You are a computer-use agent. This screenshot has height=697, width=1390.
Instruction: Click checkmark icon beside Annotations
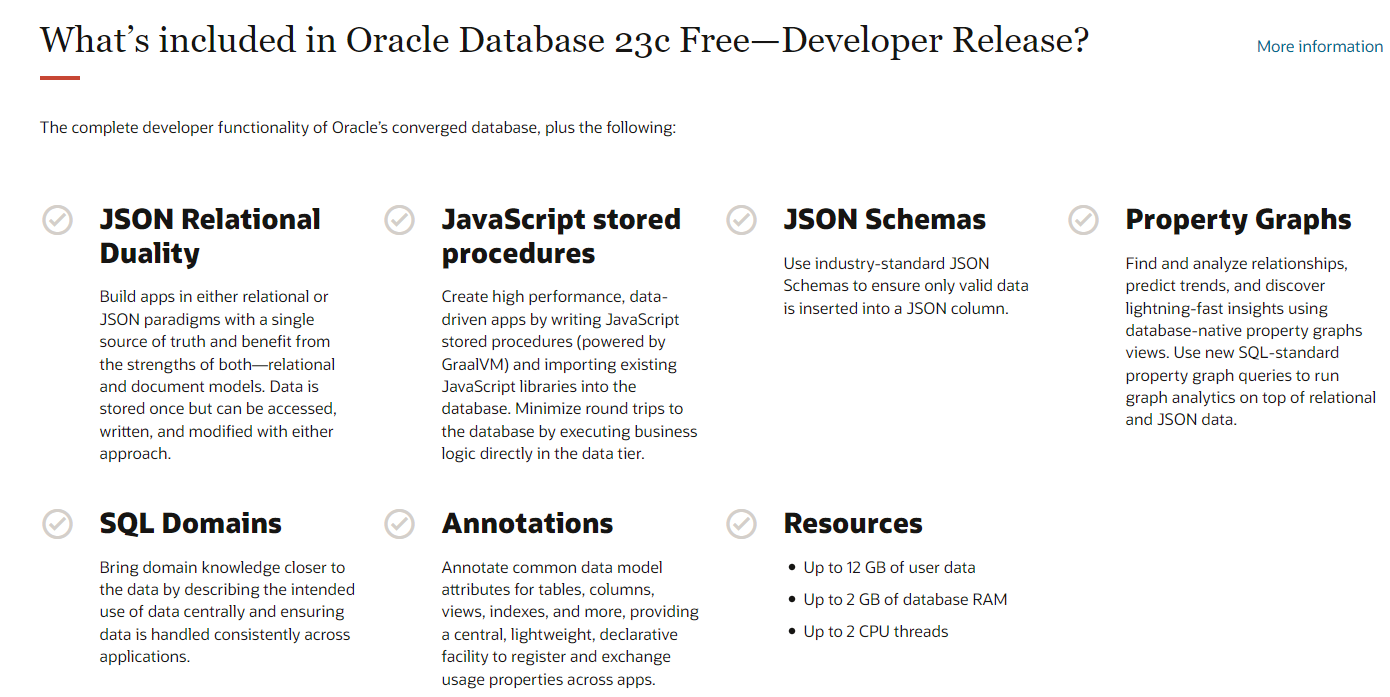(400, 523)
